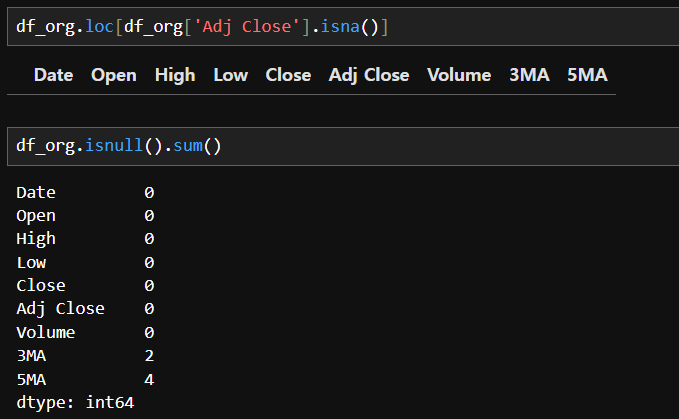679x419 pixels.
Task: Select the Low column header
Action: 231,75
